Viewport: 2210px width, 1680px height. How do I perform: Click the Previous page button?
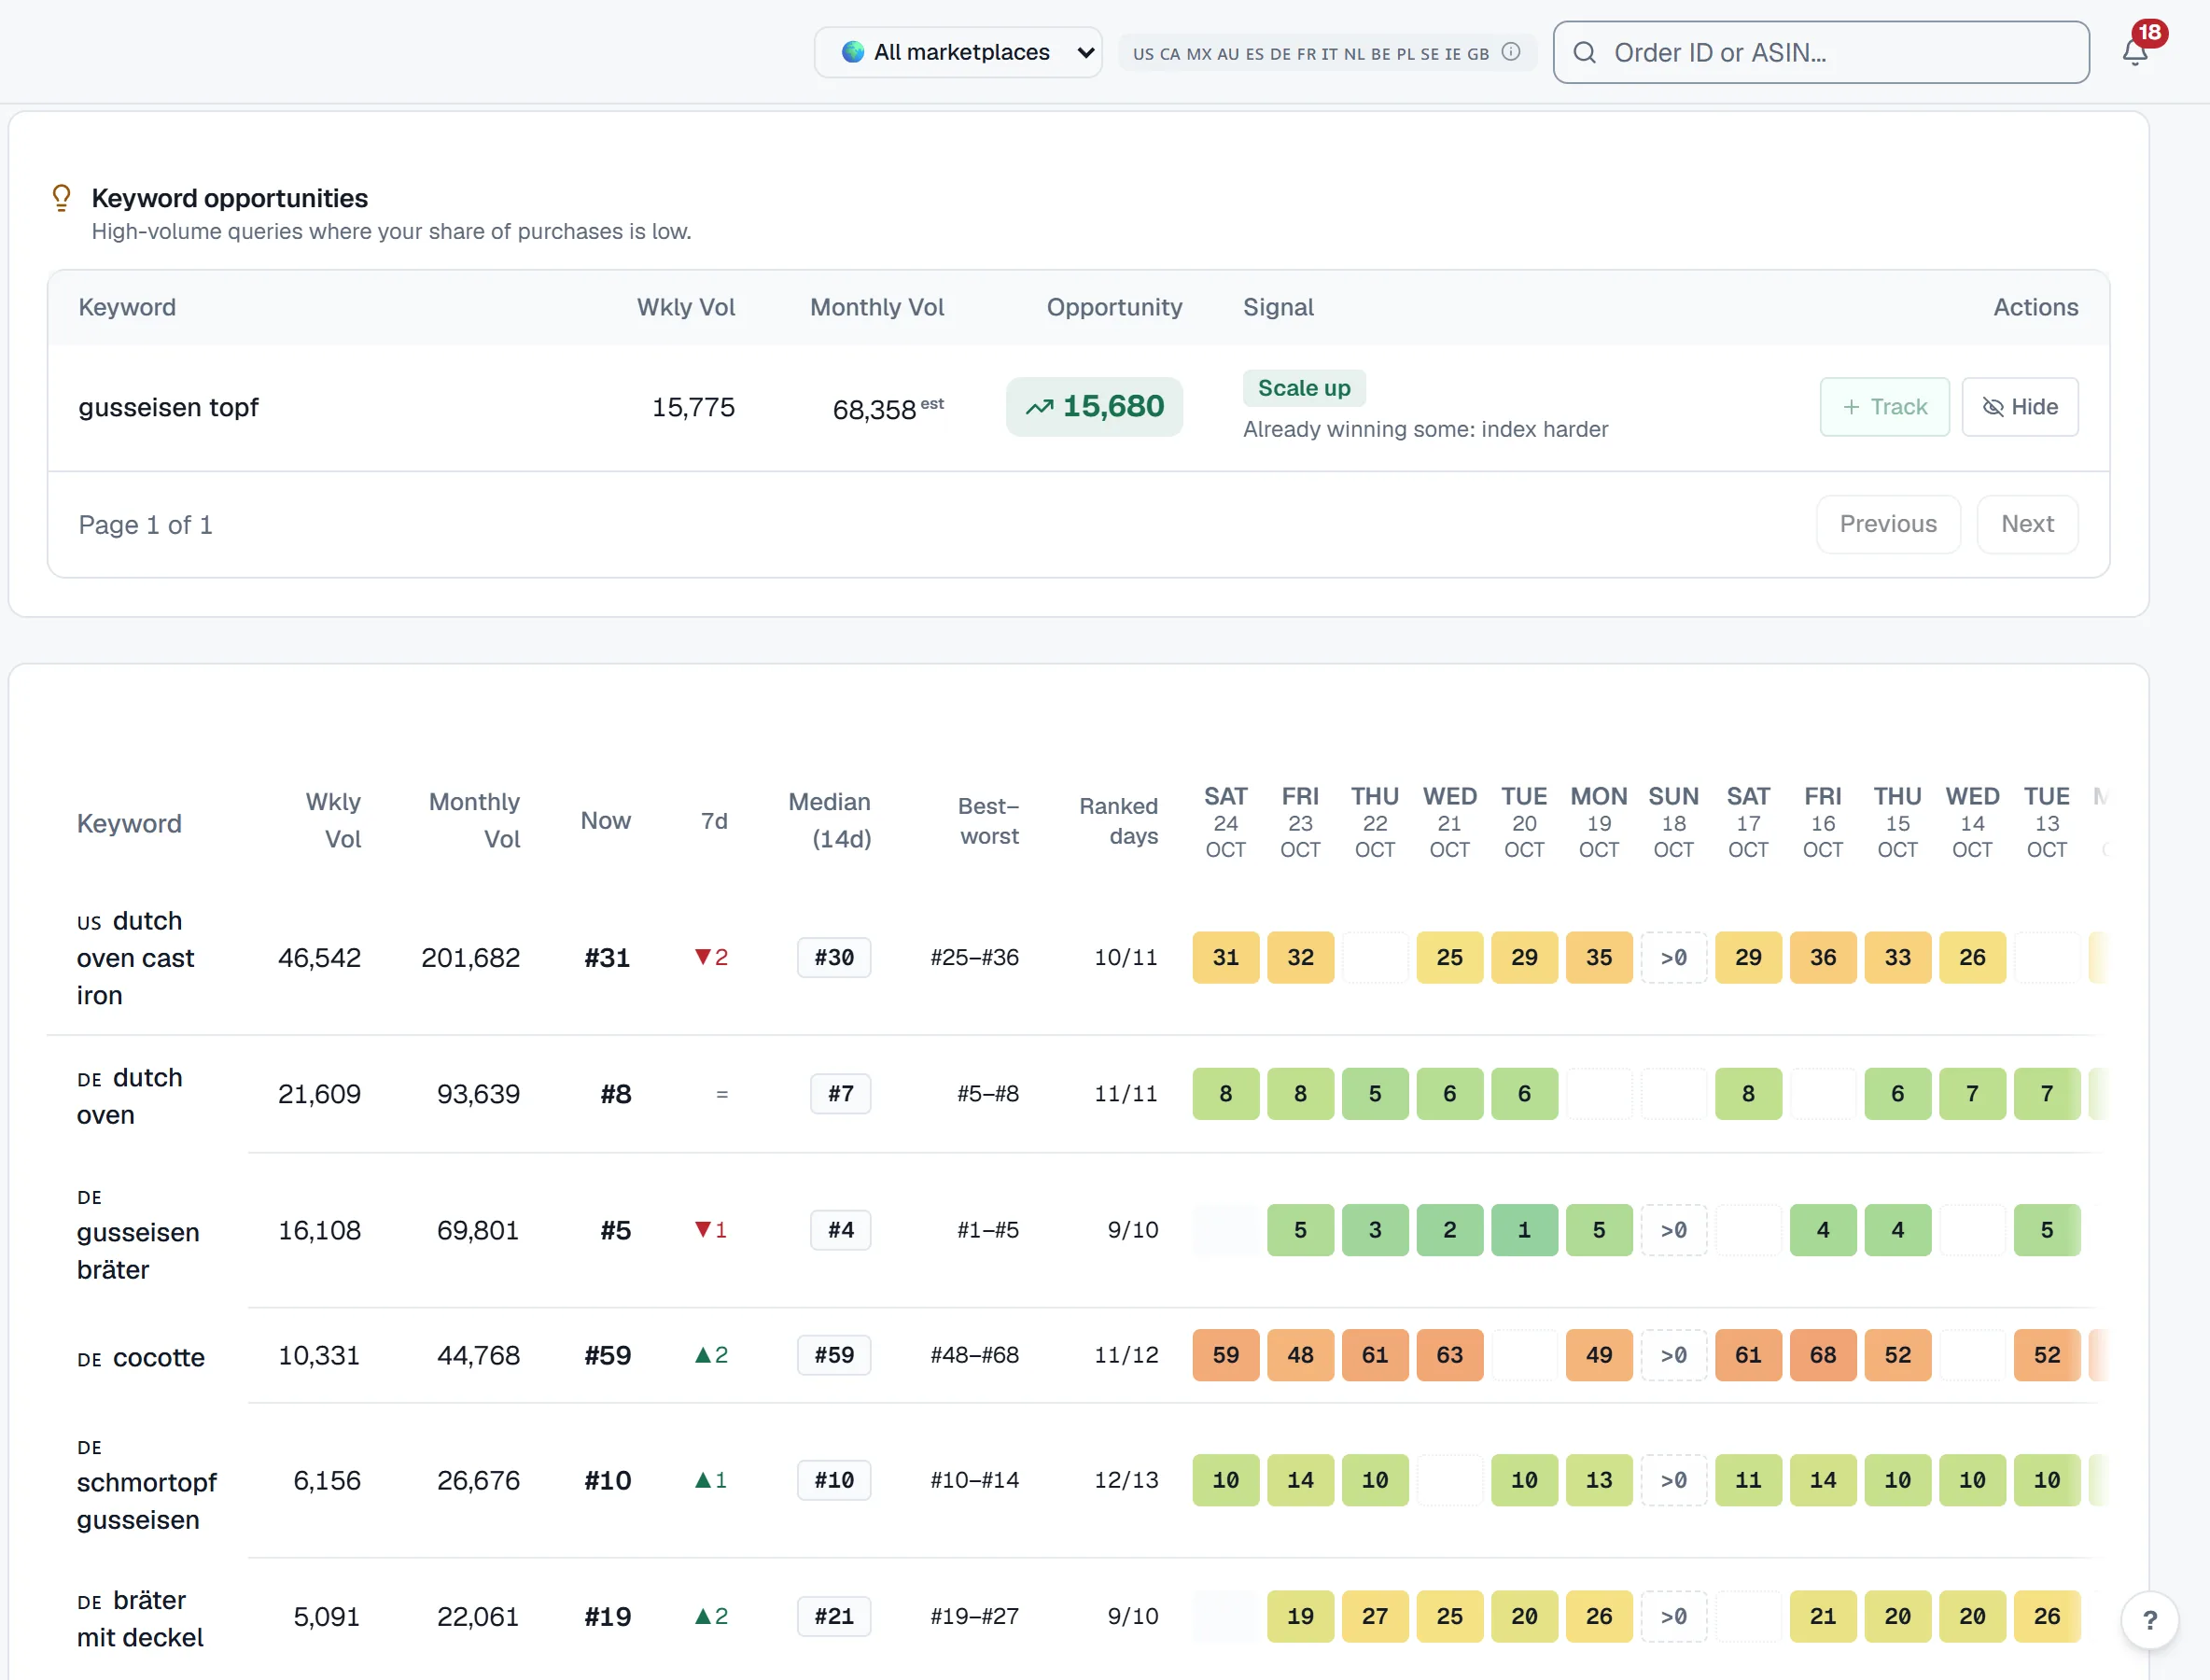pyautogui.click(x=1888, y=524)
